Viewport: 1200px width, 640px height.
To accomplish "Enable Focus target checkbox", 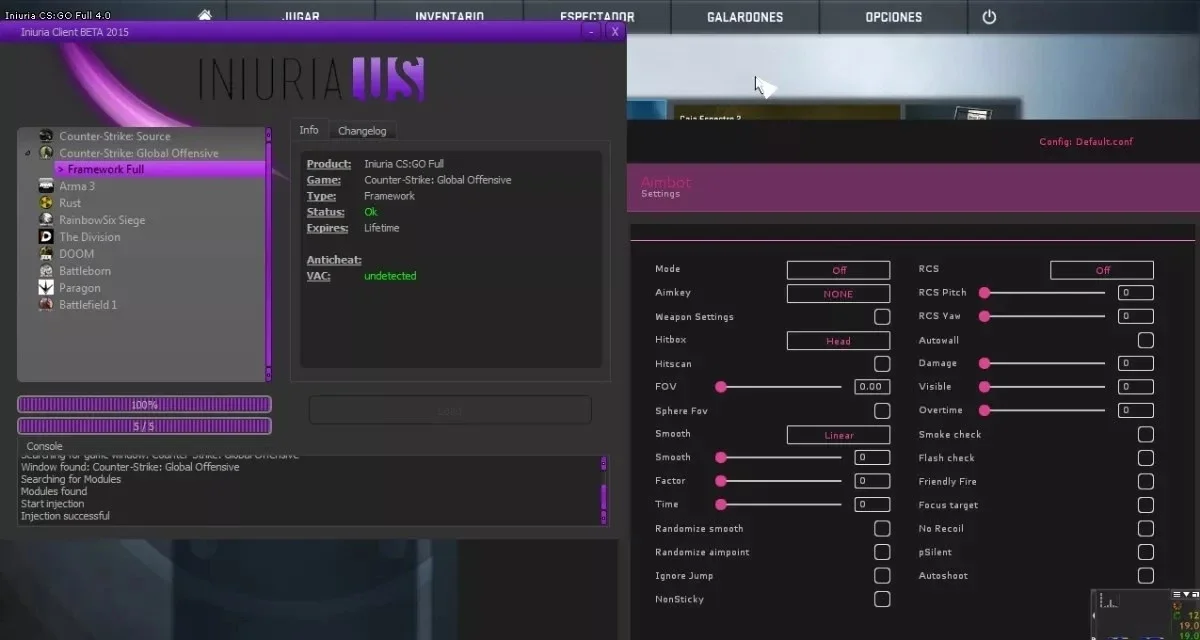I will pyautogui.click(x=1146, y=505).
